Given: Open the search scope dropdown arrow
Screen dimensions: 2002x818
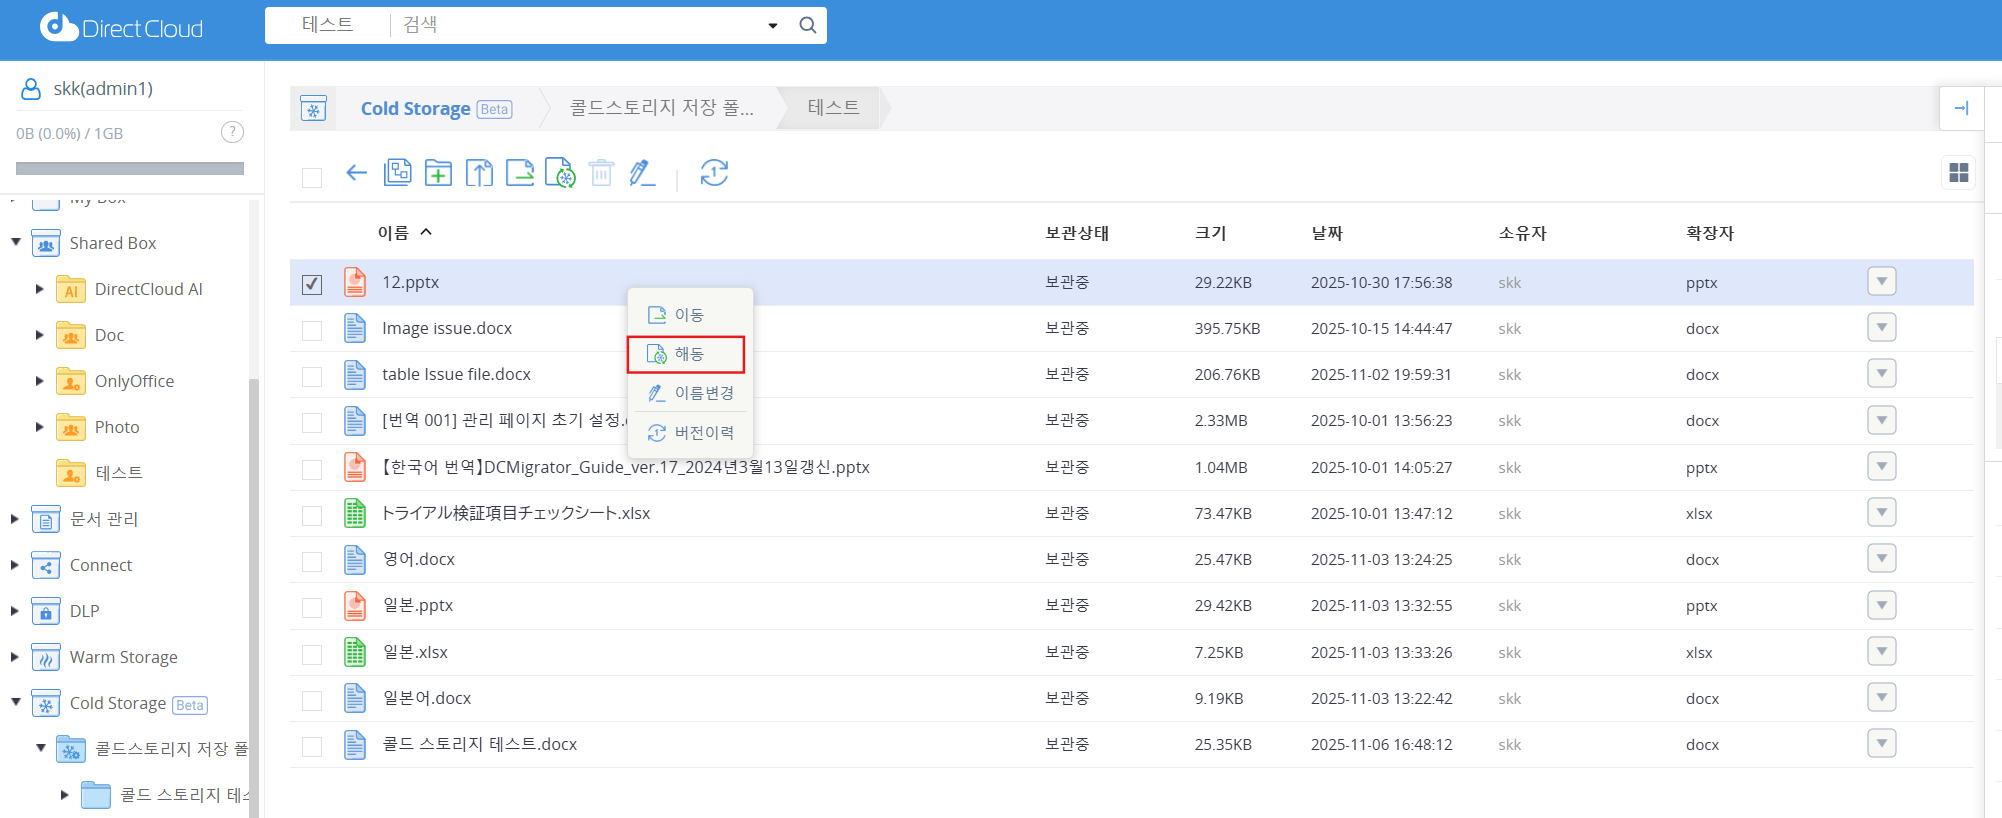Looking at the screenshot, I should click(773, 26).
